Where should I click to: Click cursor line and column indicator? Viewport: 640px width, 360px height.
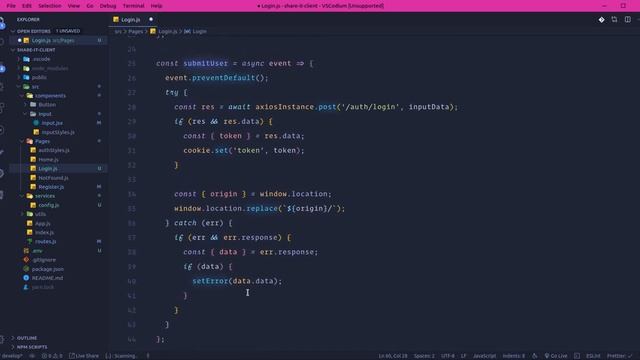click(x=393, y=356)
